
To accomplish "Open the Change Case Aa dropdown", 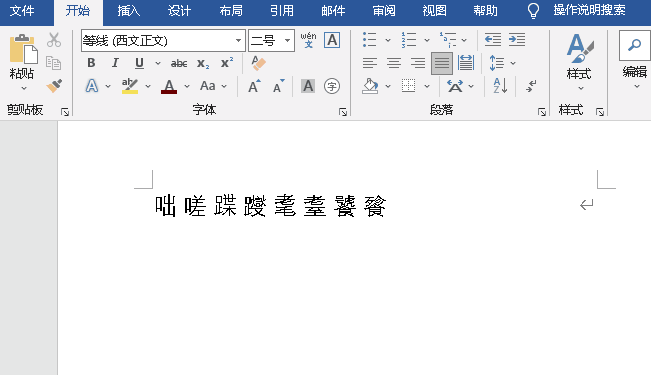I will [x=213, y=86].
